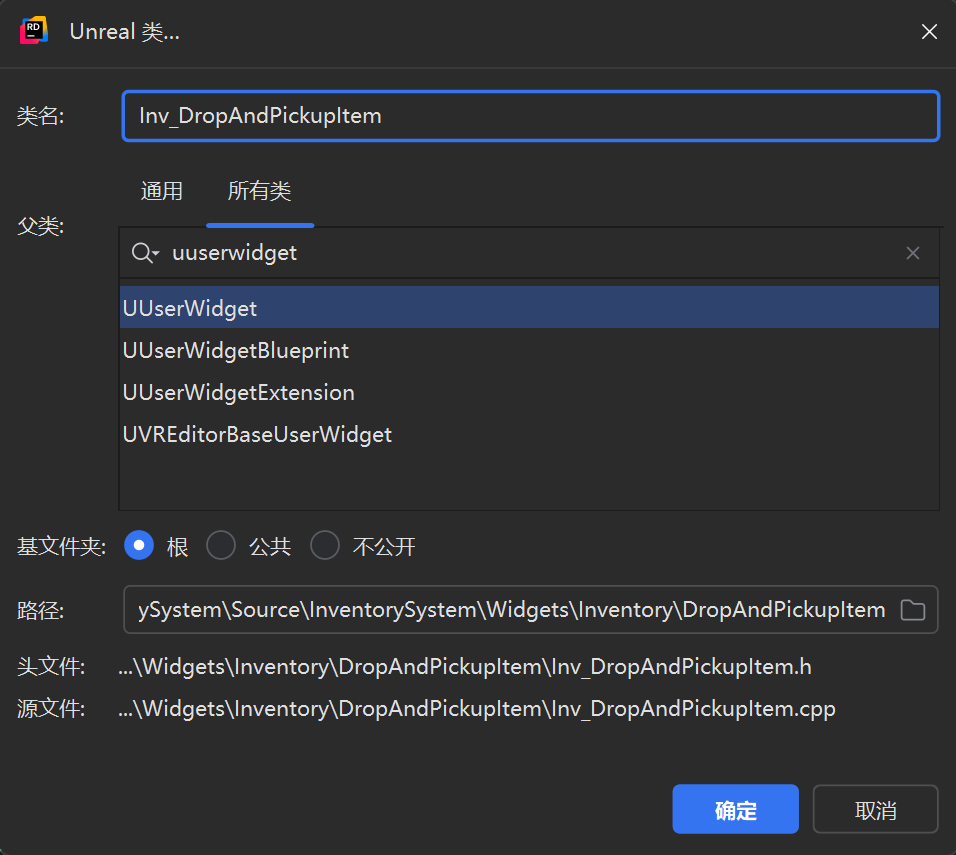Screen dimensions: 956x855
Task: Select the 根 radio button
Action: point(139,546)
